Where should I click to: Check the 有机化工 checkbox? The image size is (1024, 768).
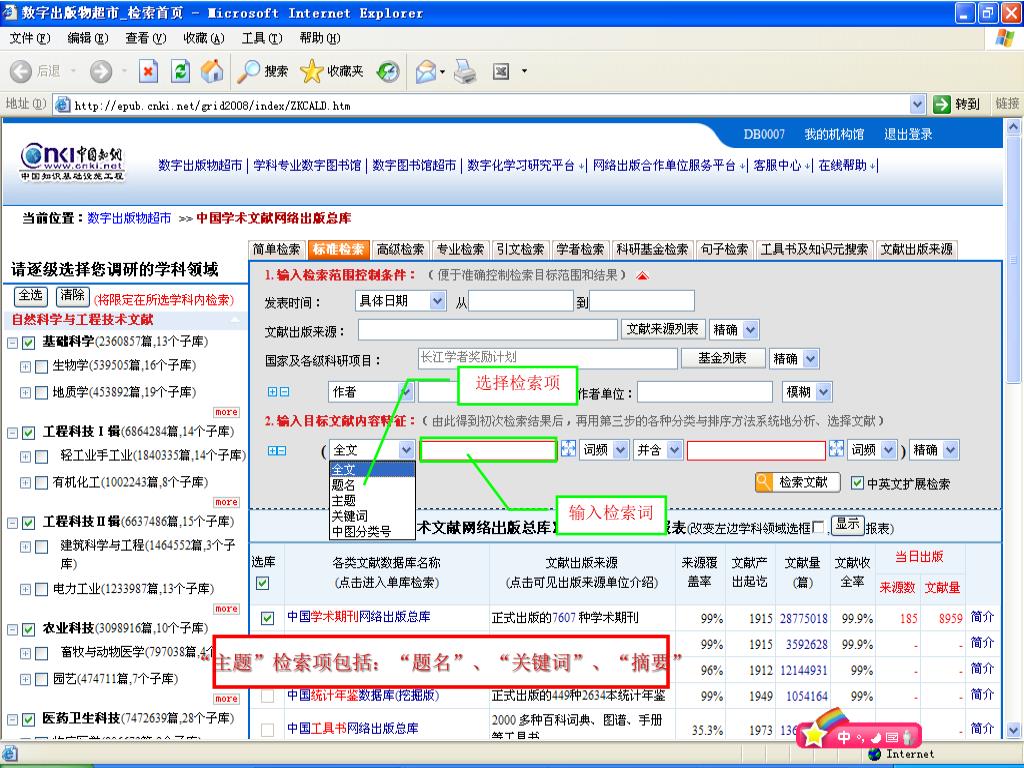[41, 483]
